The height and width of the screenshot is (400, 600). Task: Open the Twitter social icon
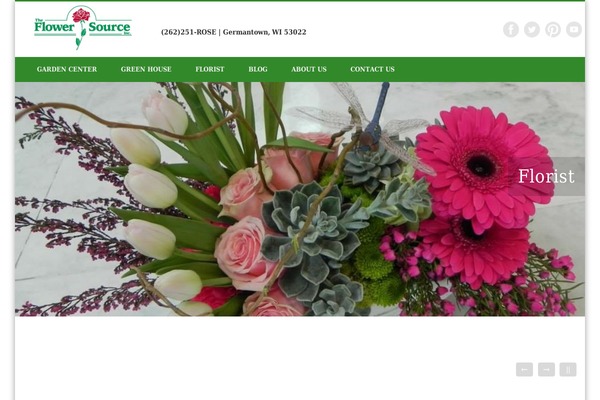tap(532, 29)
